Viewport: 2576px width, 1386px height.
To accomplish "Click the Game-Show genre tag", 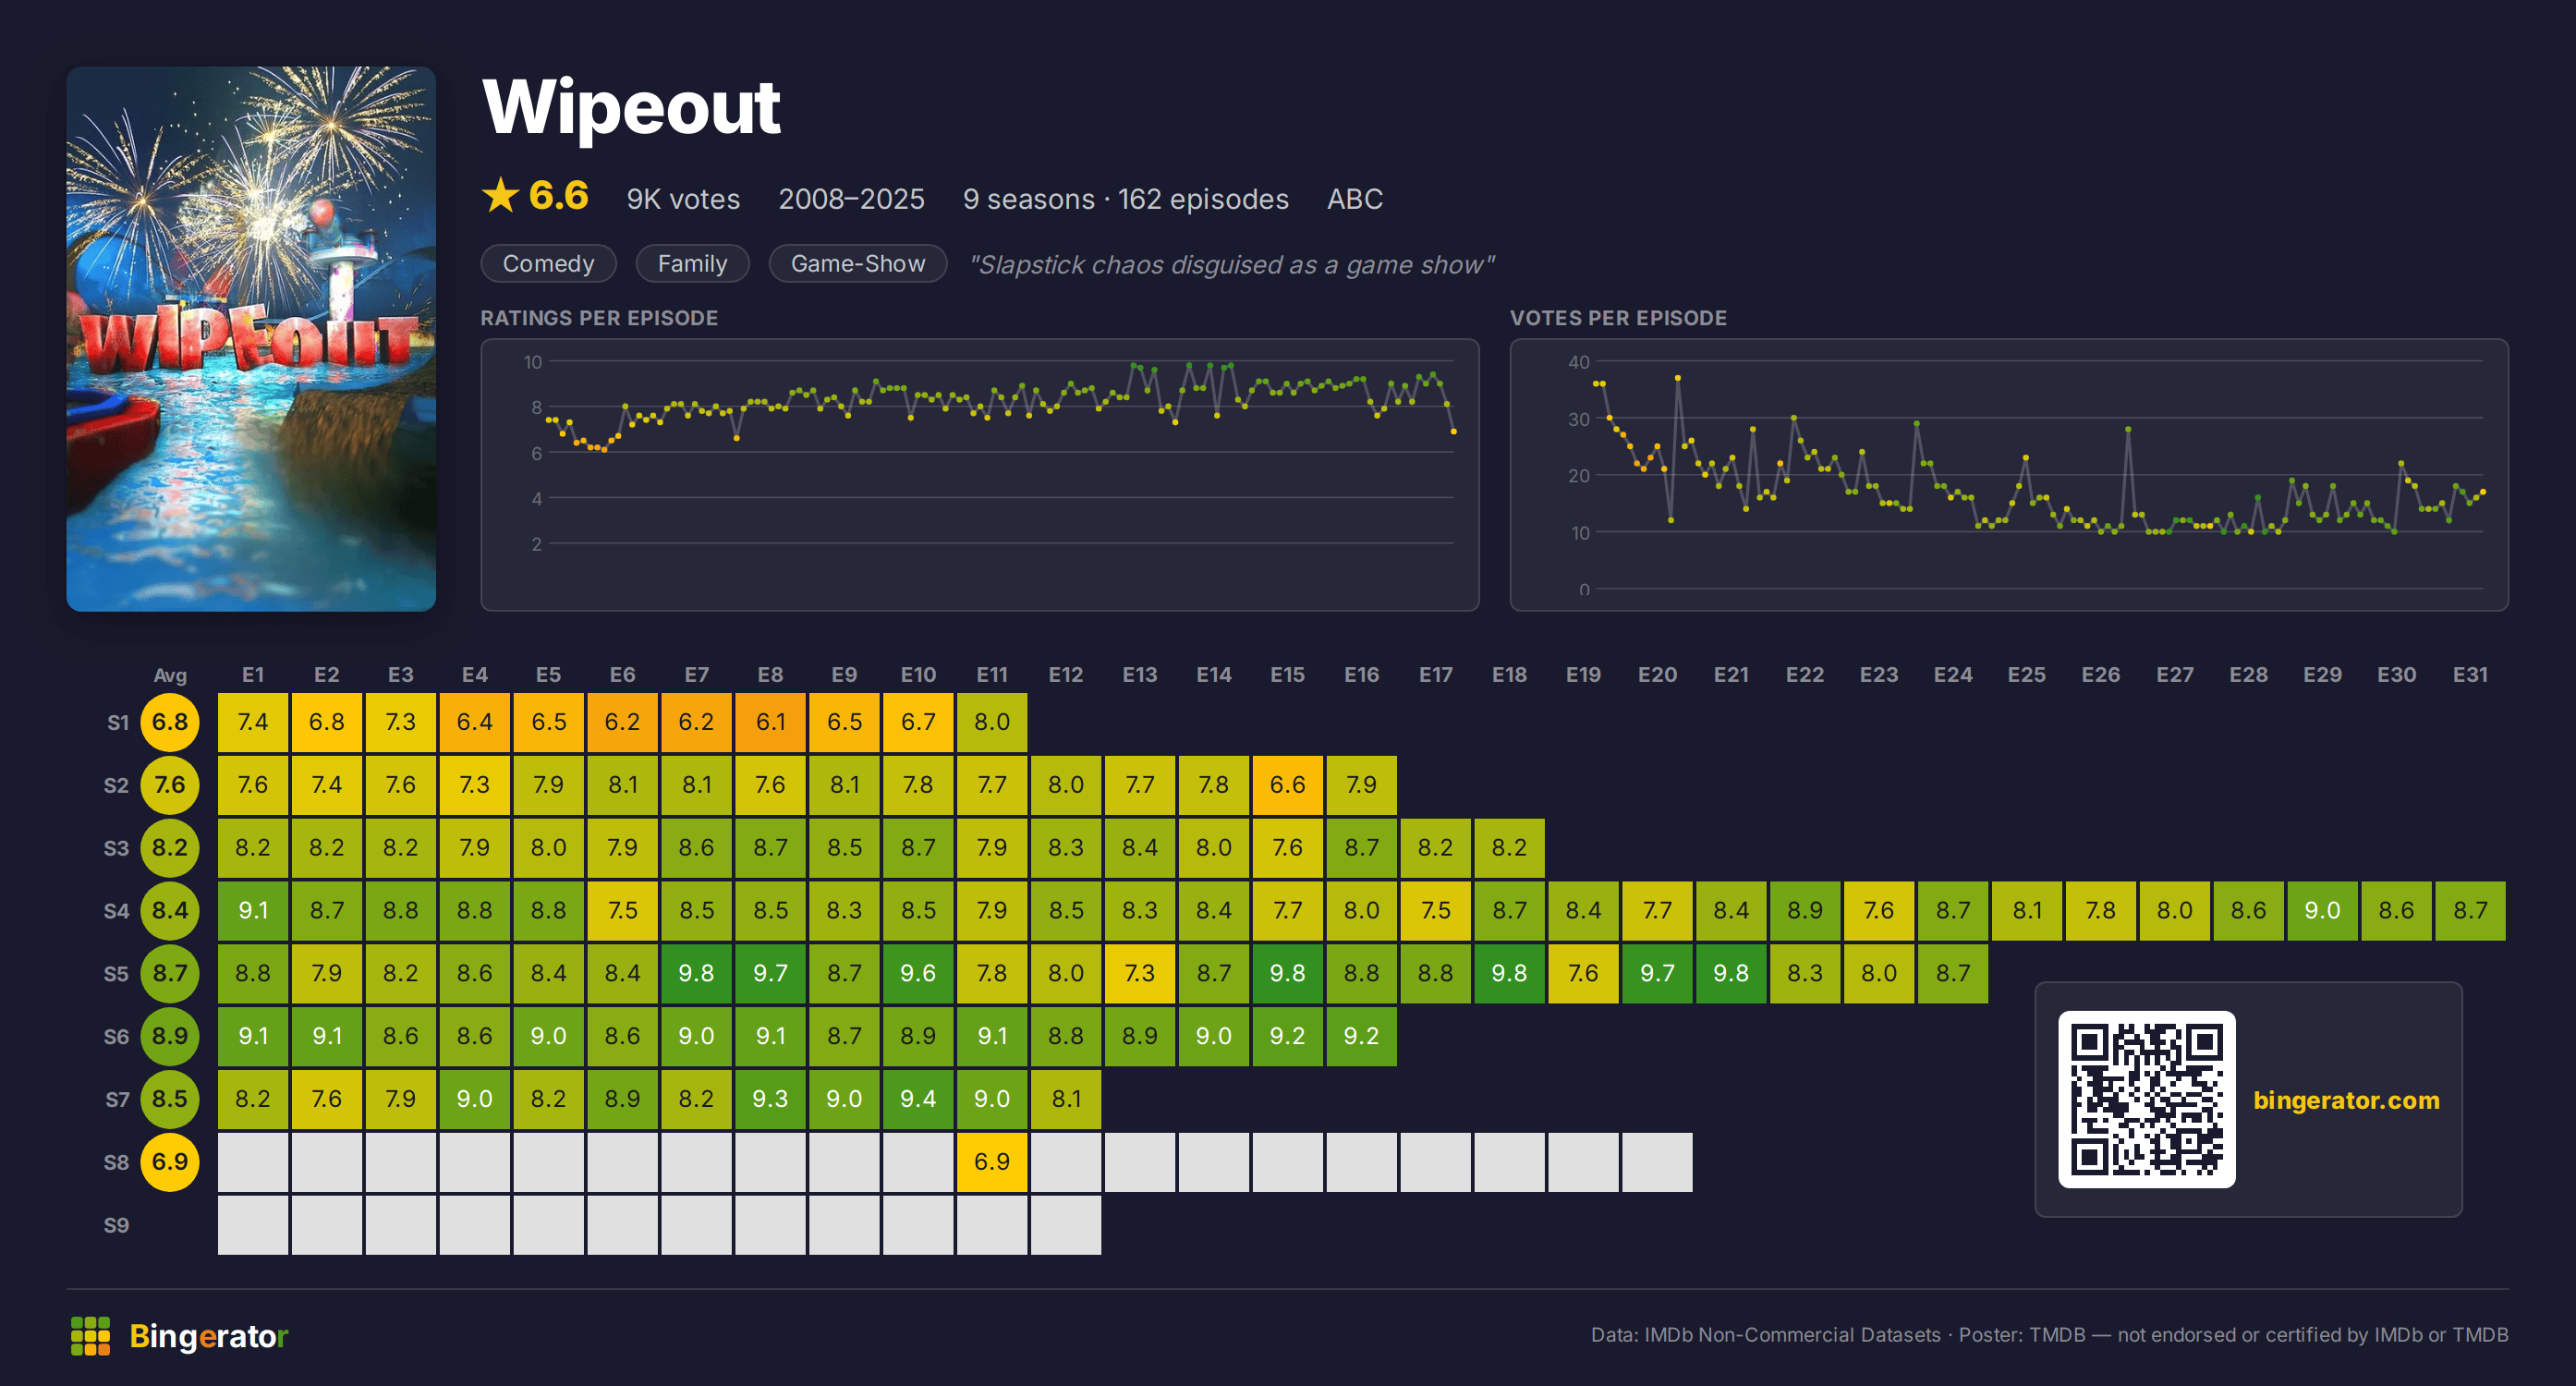I will pos(858,264).
